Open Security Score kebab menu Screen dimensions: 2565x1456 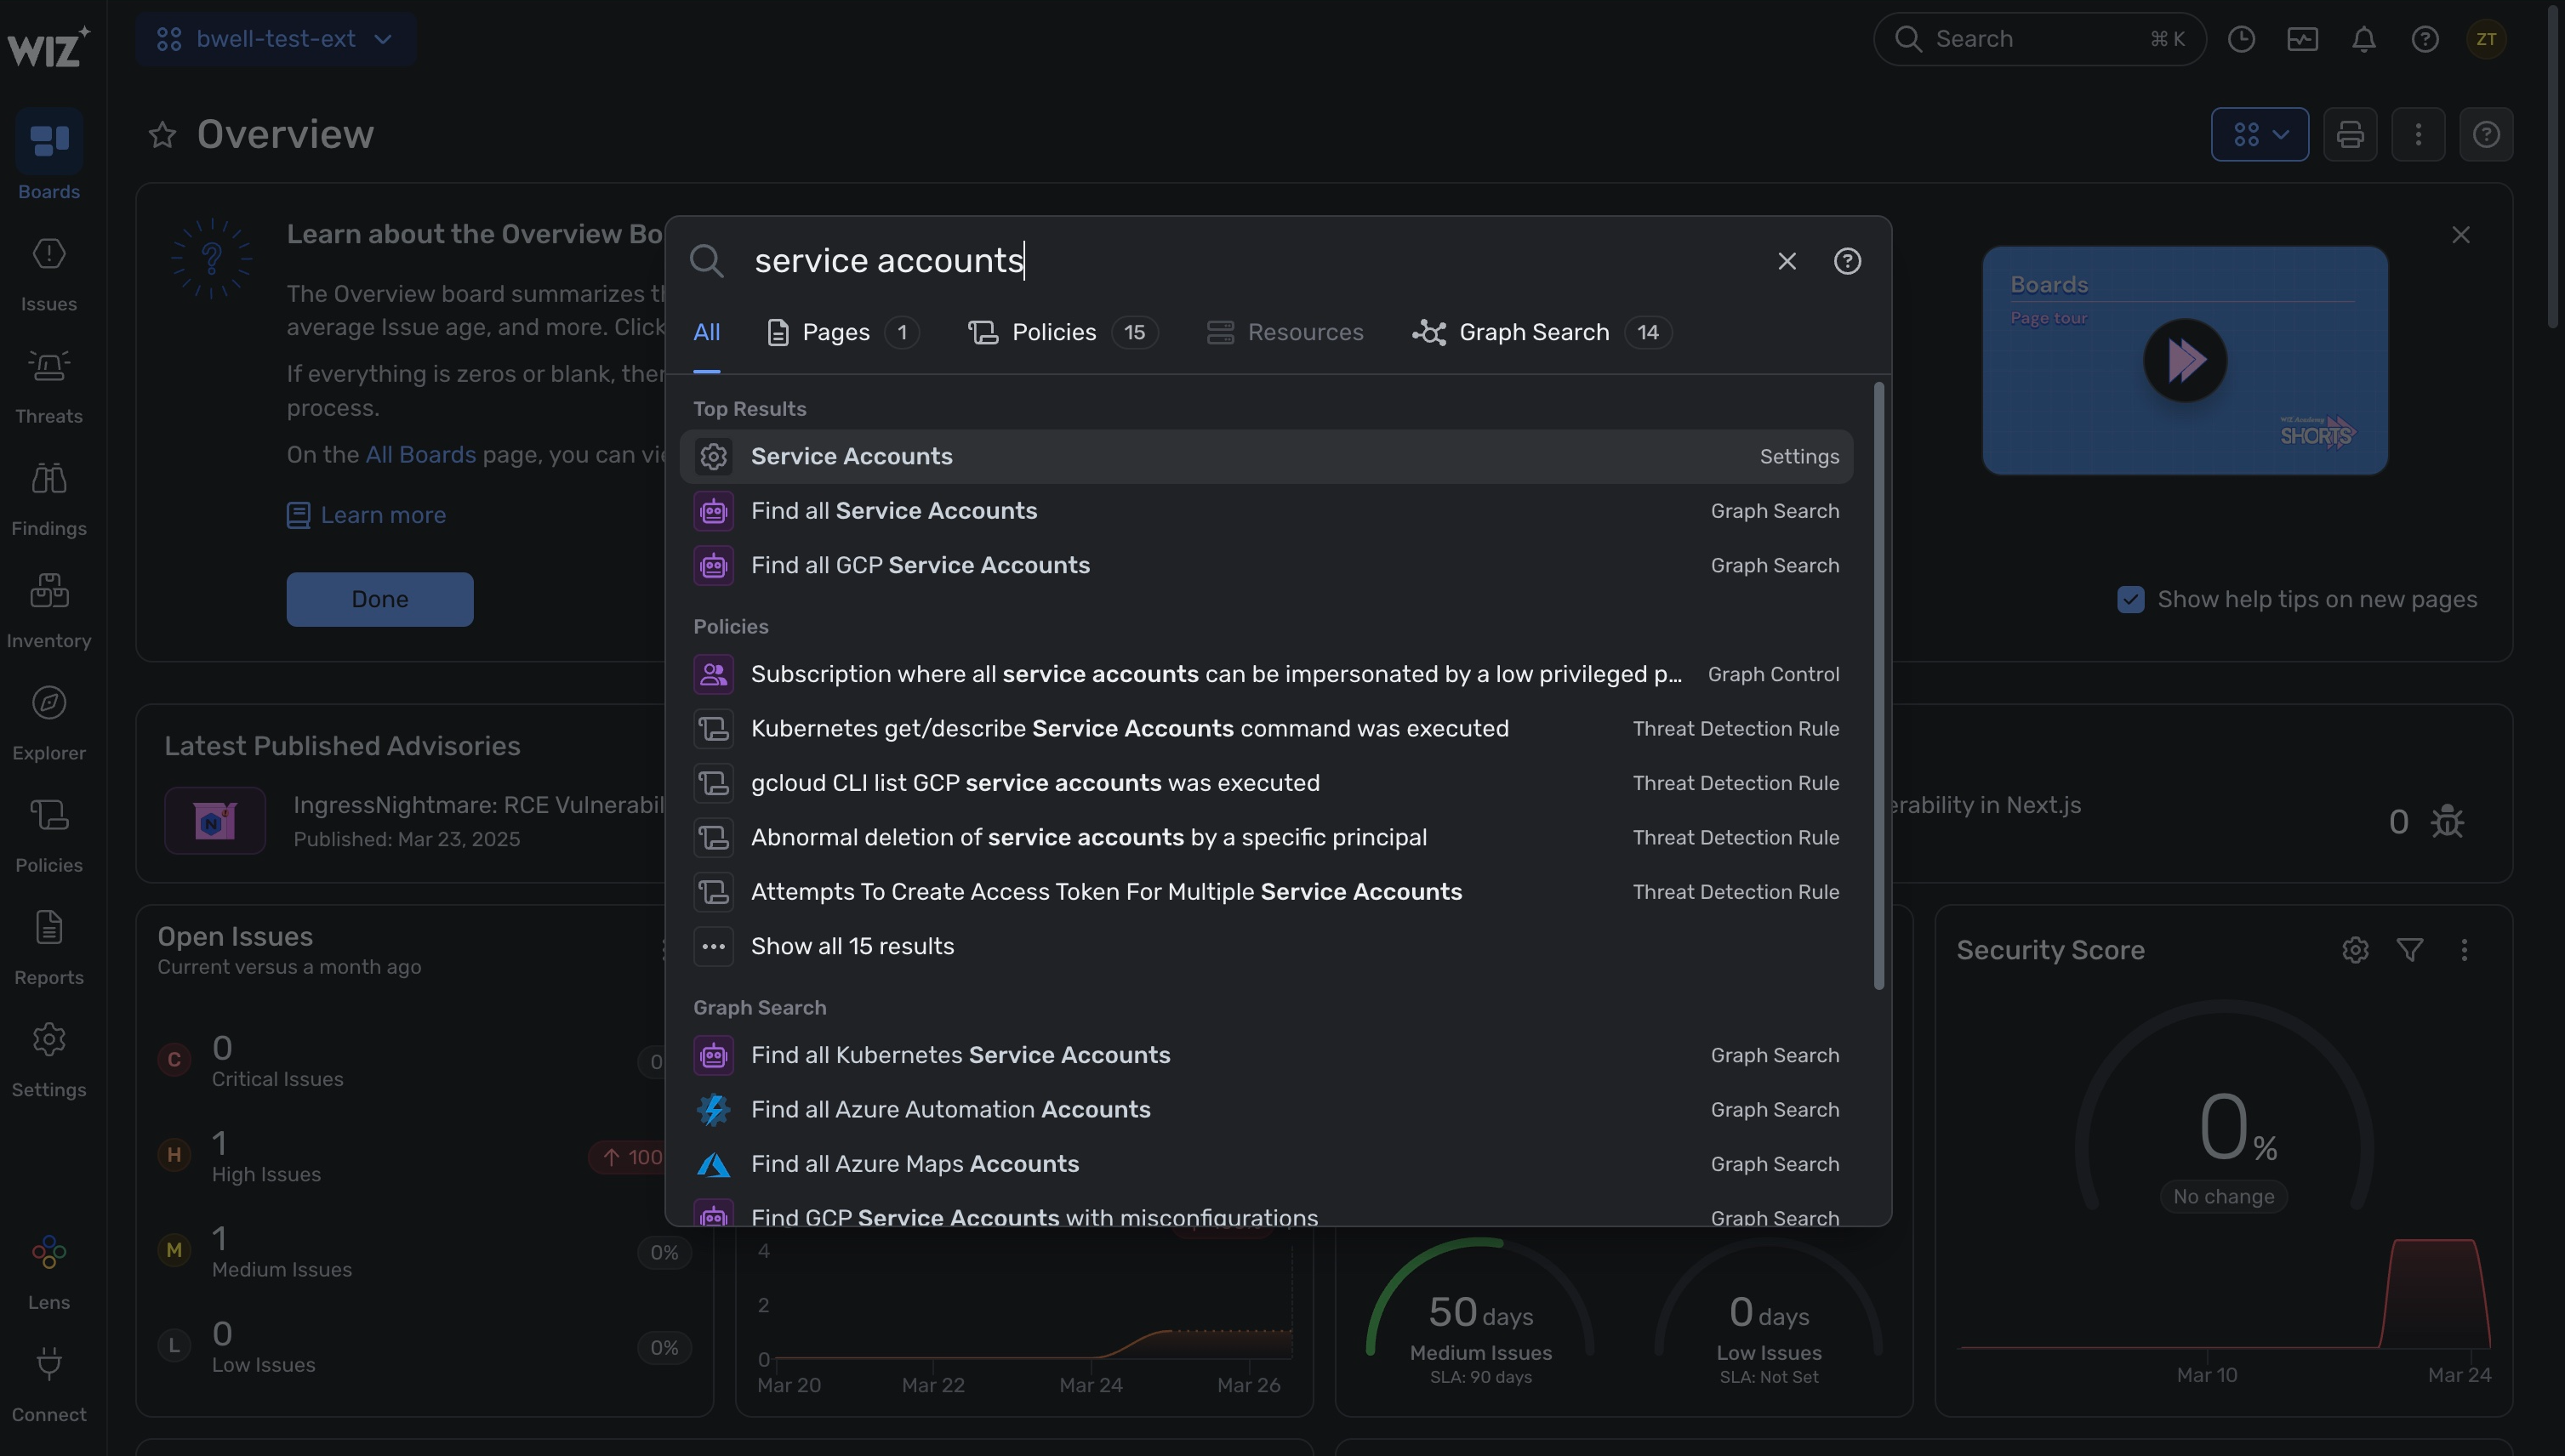[2464, 950]
